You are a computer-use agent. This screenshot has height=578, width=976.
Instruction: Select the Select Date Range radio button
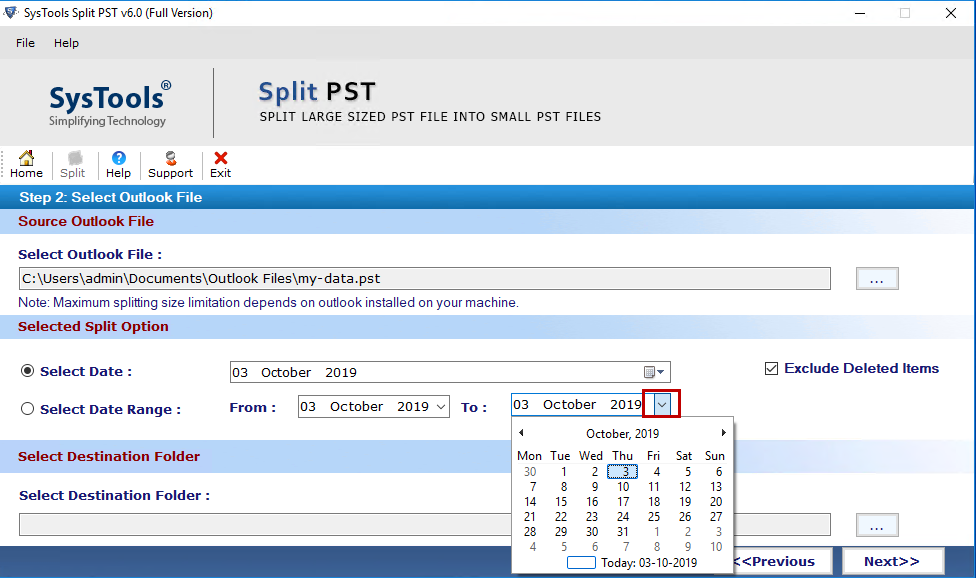click(x=27, y=409)
